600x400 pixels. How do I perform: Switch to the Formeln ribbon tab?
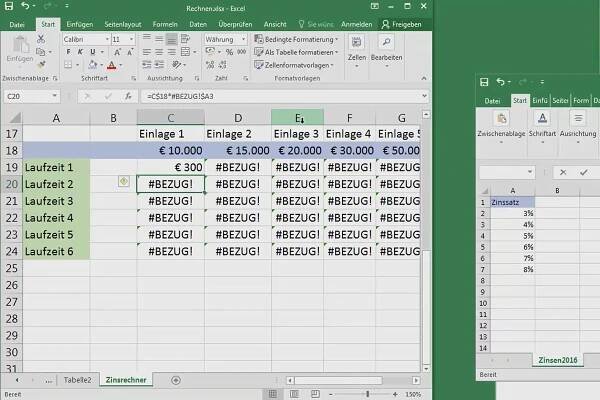pyautogui.click(x=164, y=22)
